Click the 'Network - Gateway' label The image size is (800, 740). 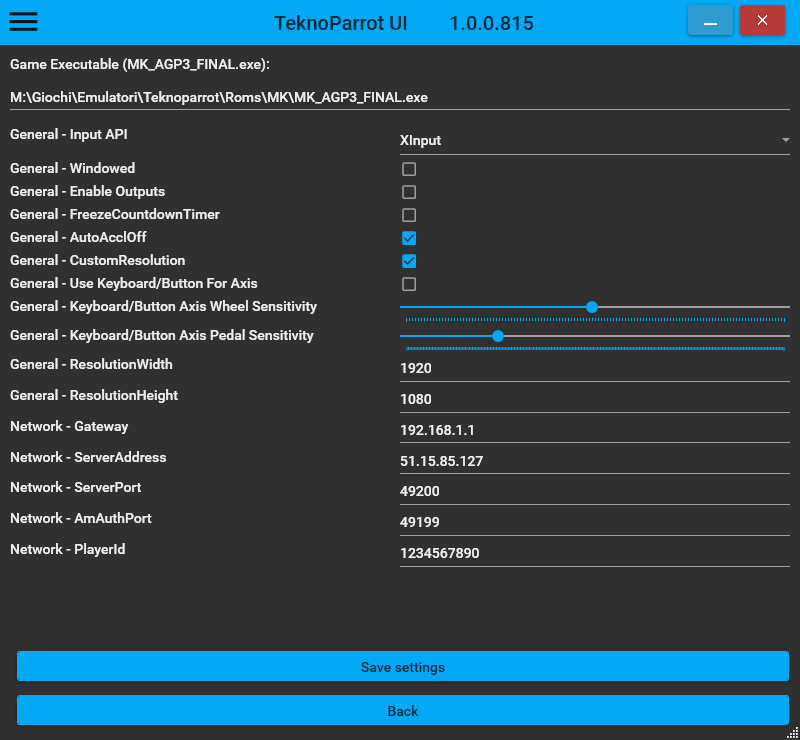pos(69,427)
